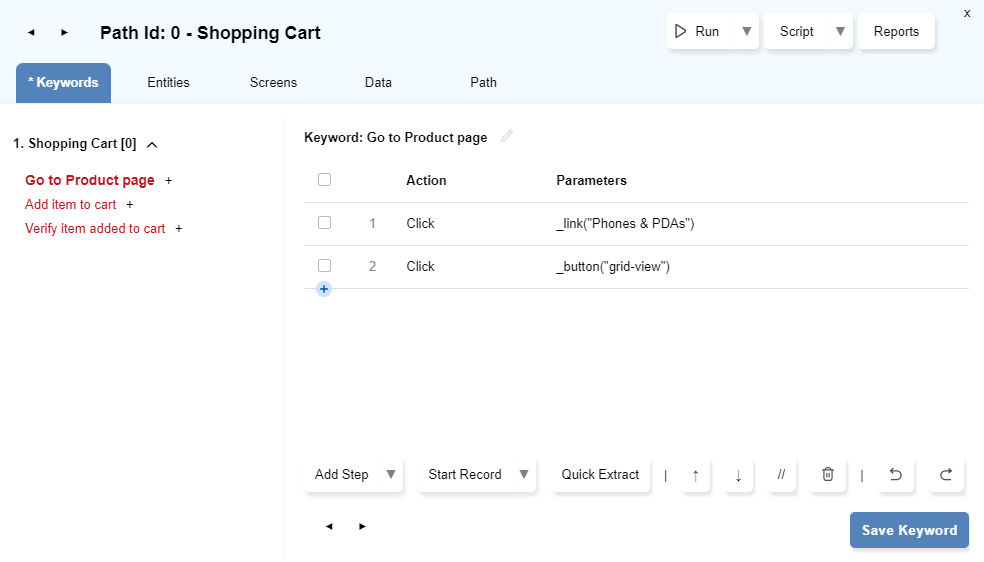Image resolution: width=984 pixels, height=562 pixels.
Task: Click the Save Keyword button
Action: click(909, 530)
